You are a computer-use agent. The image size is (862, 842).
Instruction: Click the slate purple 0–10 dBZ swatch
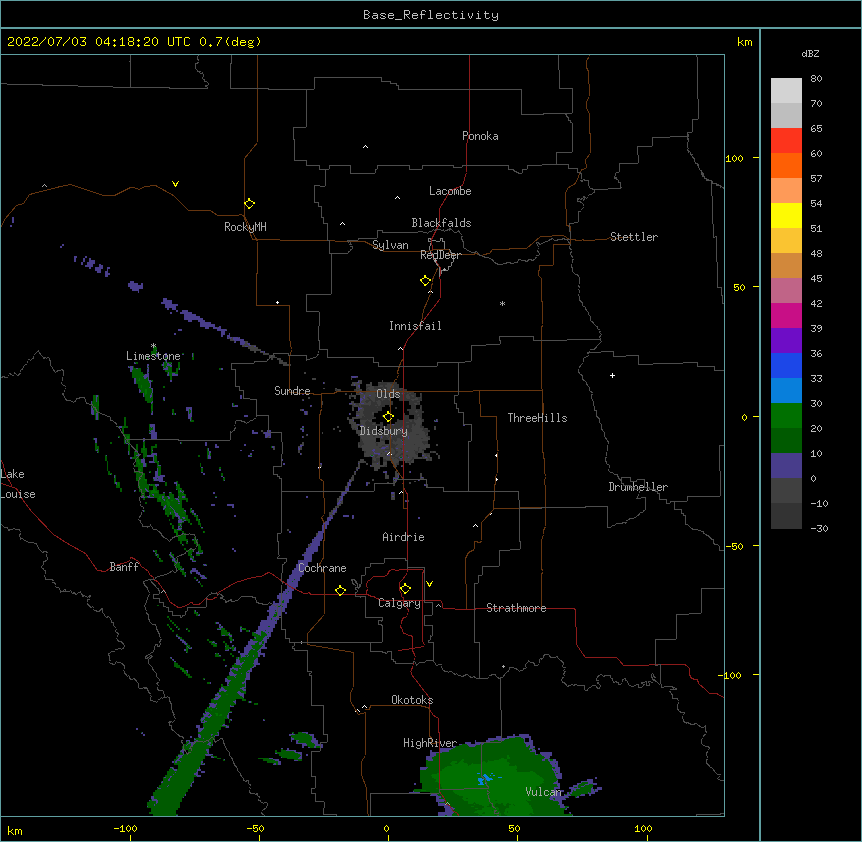coord(786,466)
